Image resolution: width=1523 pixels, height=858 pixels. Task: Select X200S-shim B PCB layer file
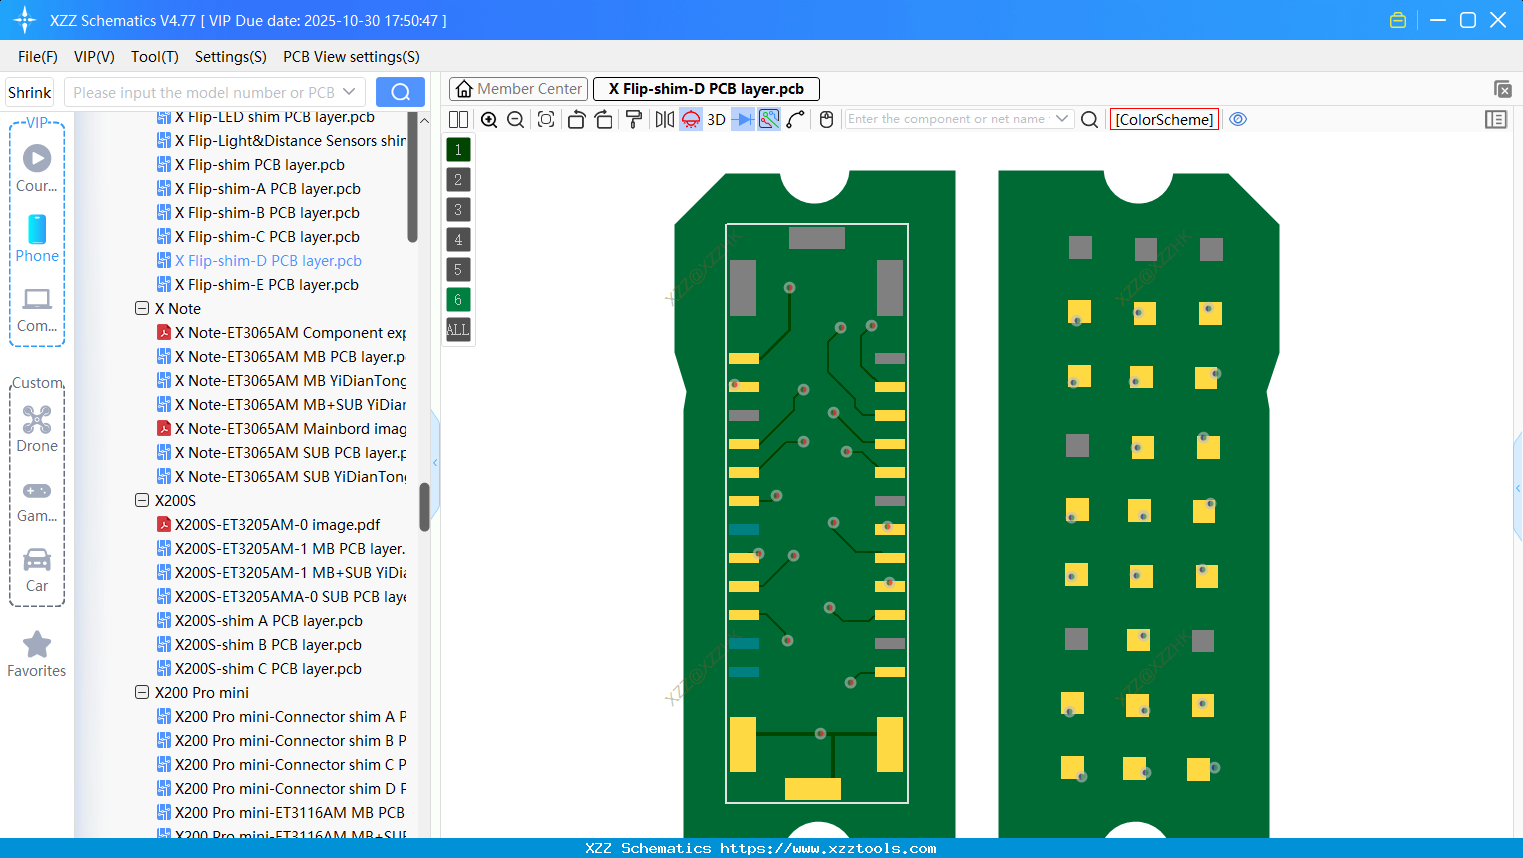click(267, 644)
